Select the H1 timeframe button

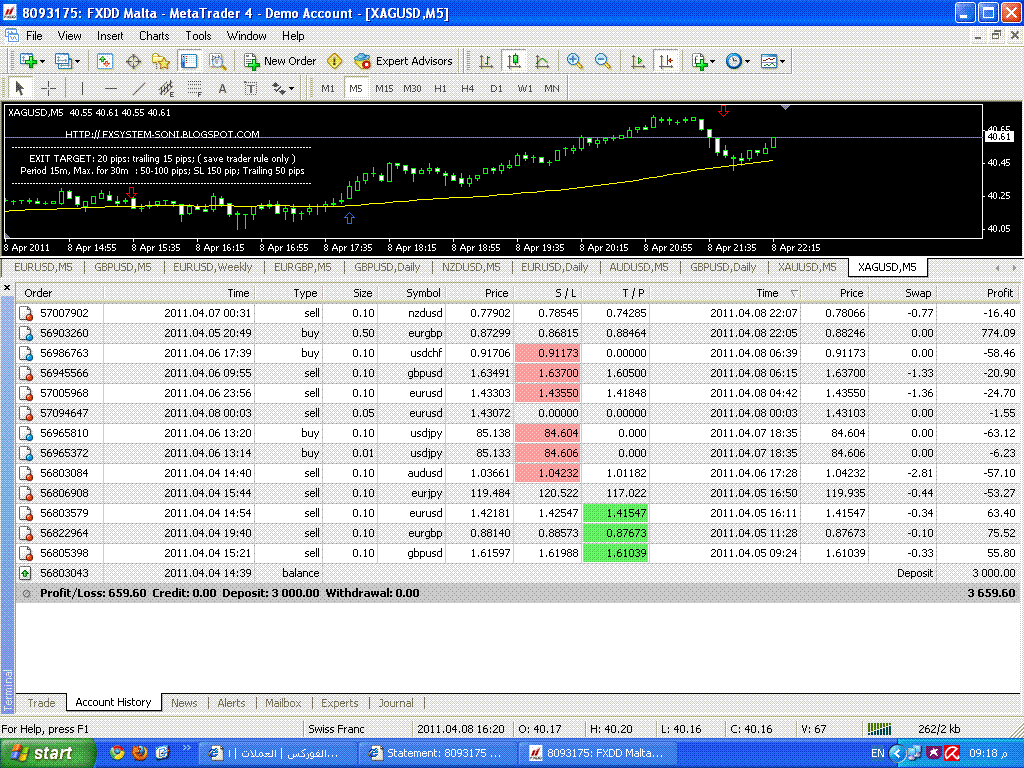pyautogui.click(x=440, y=88)
